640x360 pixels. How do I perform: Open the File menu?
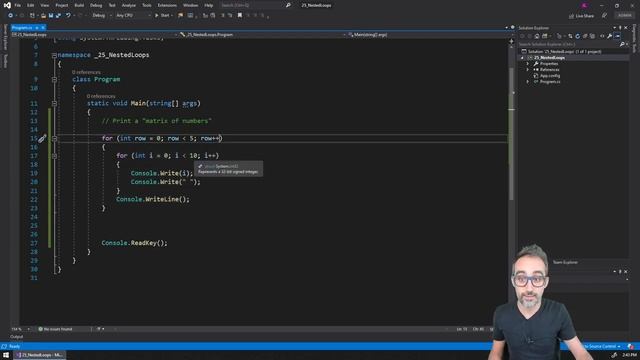[18, 5]
